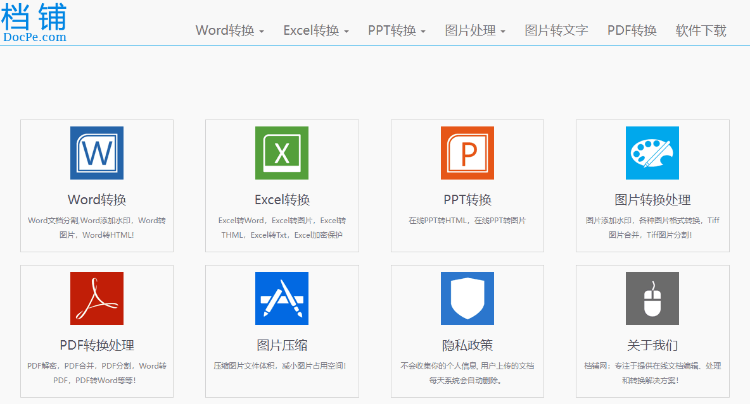Viewport: 750px width, 404px height.
Task: Follow the 隐私政策 card title link
Action: [467, 345]
